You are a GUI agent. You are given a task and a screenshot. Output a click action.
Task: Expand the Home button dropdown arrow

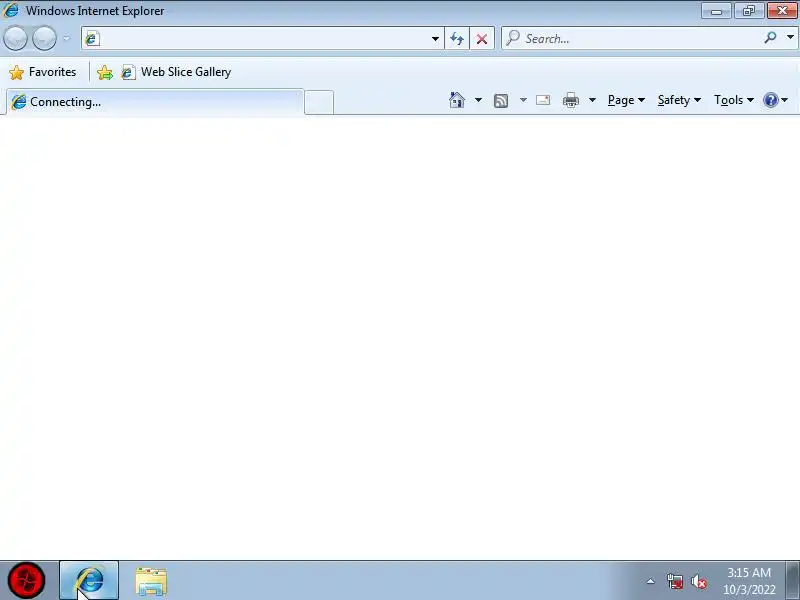coord(478,100)
